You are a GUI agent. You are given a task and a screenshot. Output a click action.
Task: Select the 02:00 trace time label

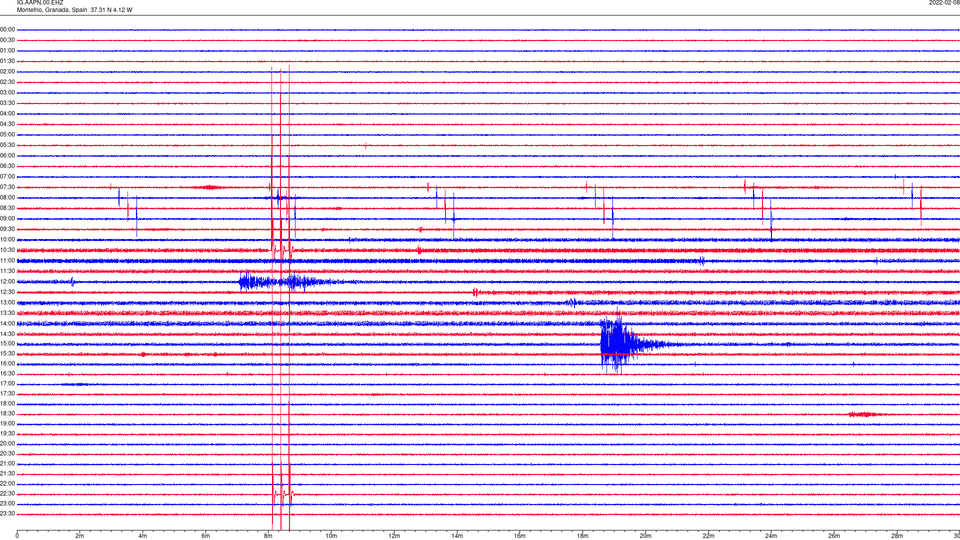(x=7, y=72)
